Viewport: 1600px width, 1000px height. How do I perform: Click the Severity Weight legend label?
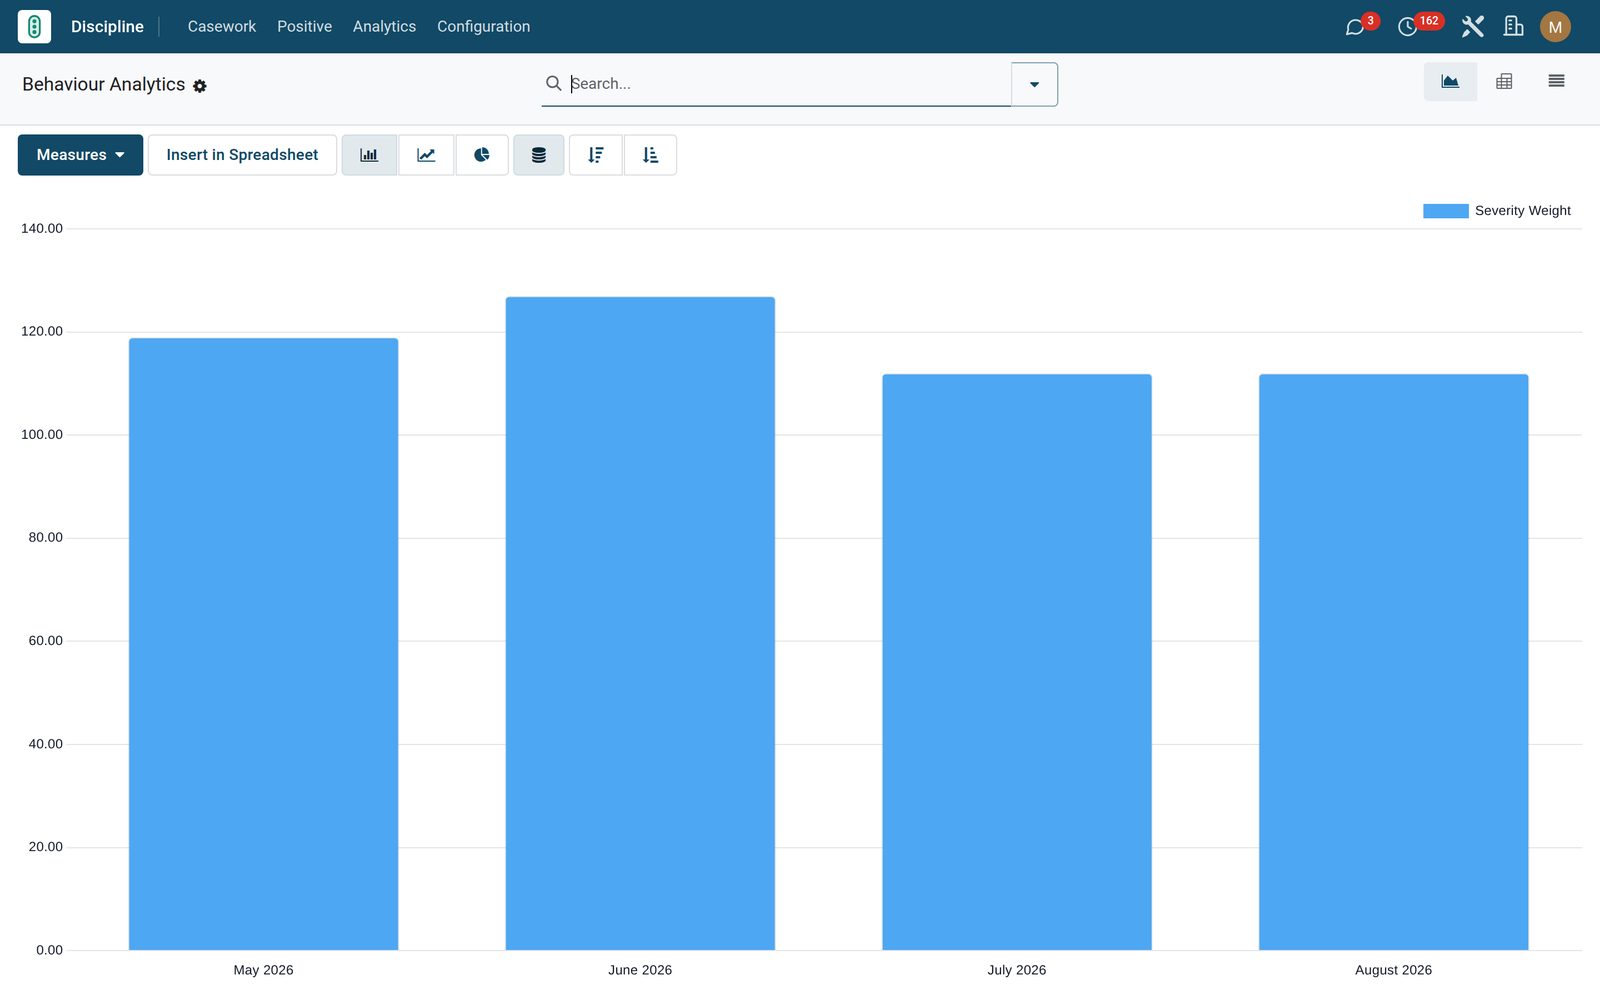(x=1522, y=211)
